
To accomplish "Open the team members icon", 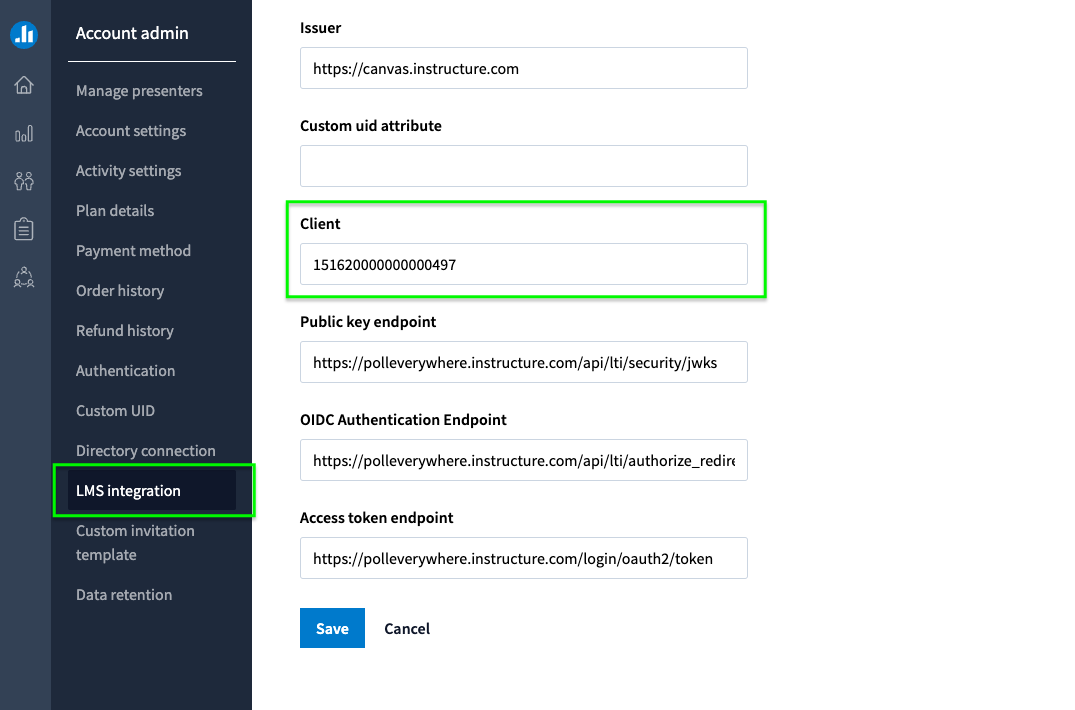I will click(24, 277).
